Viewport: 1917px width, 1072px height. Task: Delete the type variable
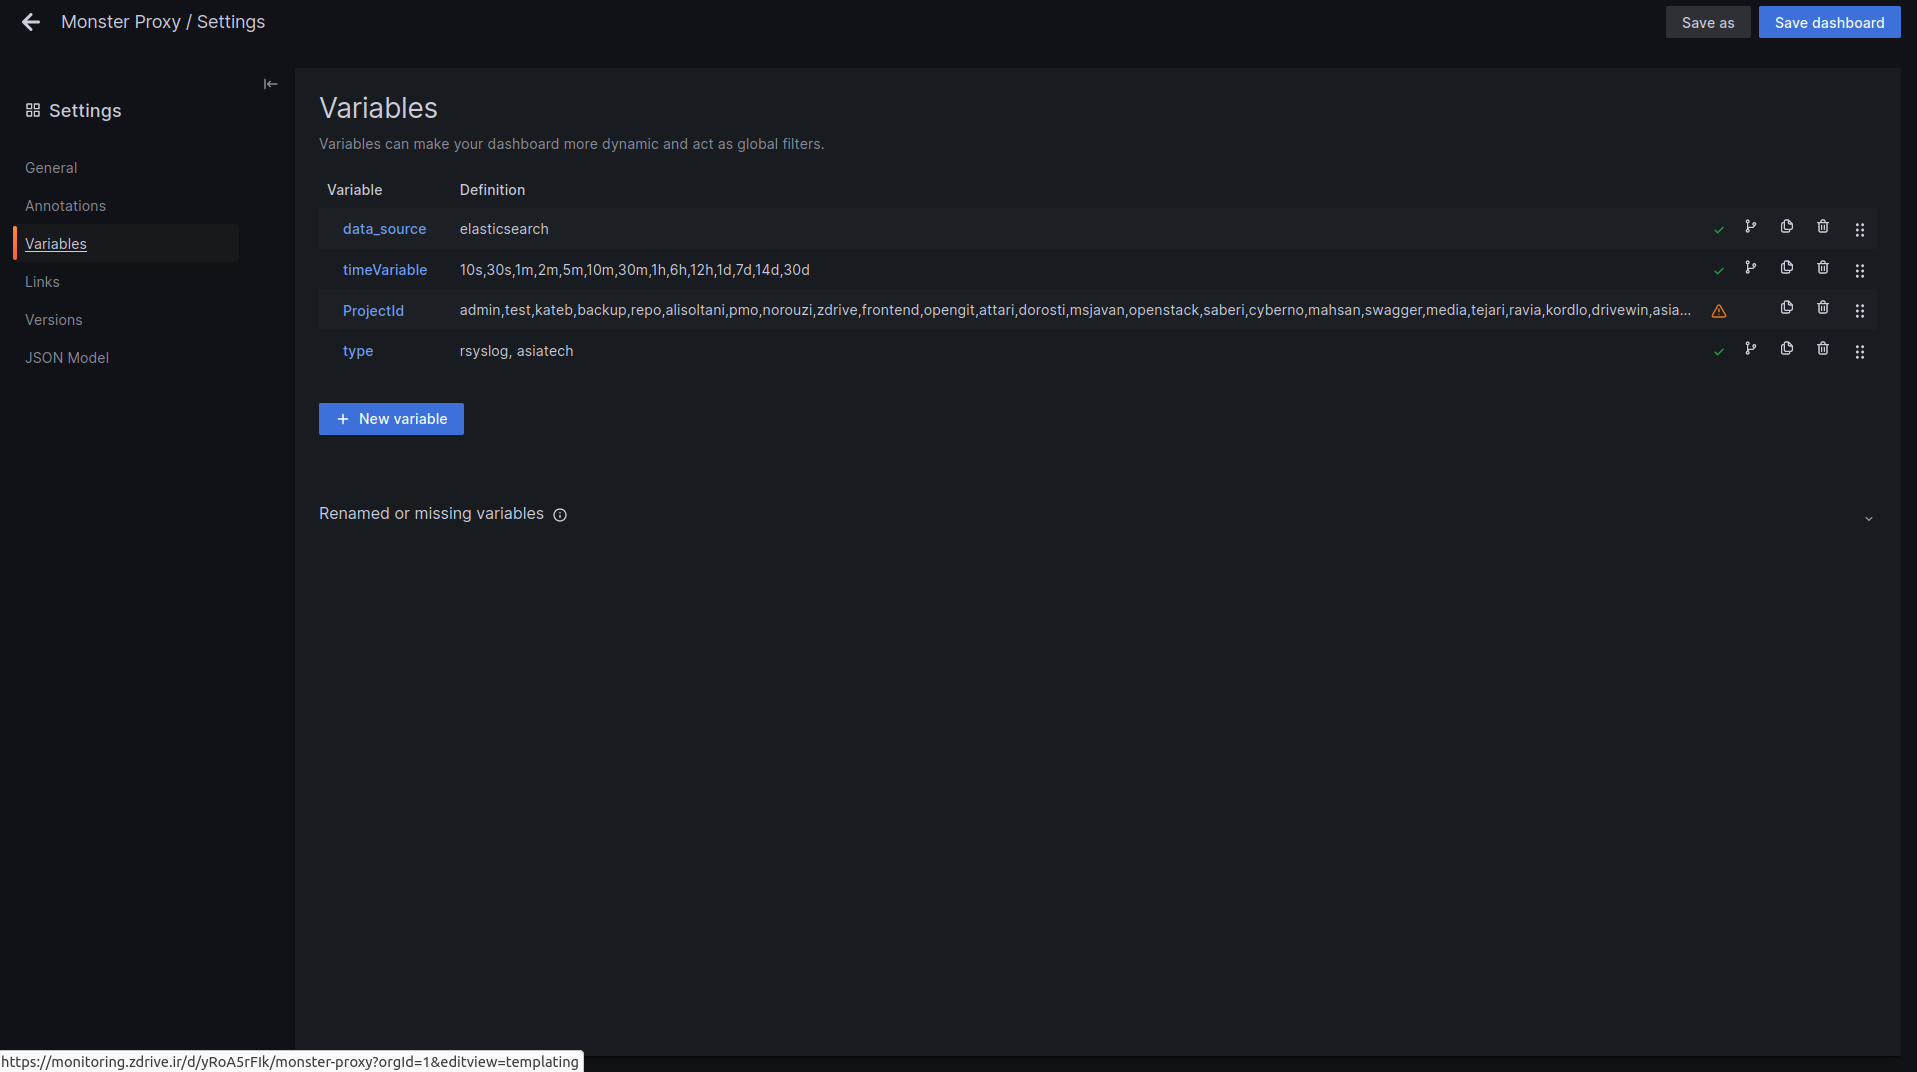(x=1823, y=349)
